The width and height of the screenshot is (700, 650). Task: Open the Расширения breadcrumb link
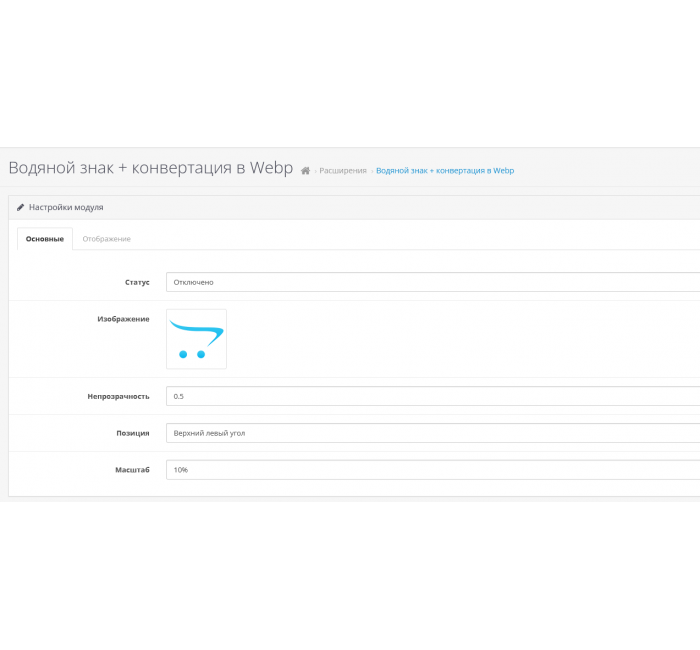[x=342, y=171]
